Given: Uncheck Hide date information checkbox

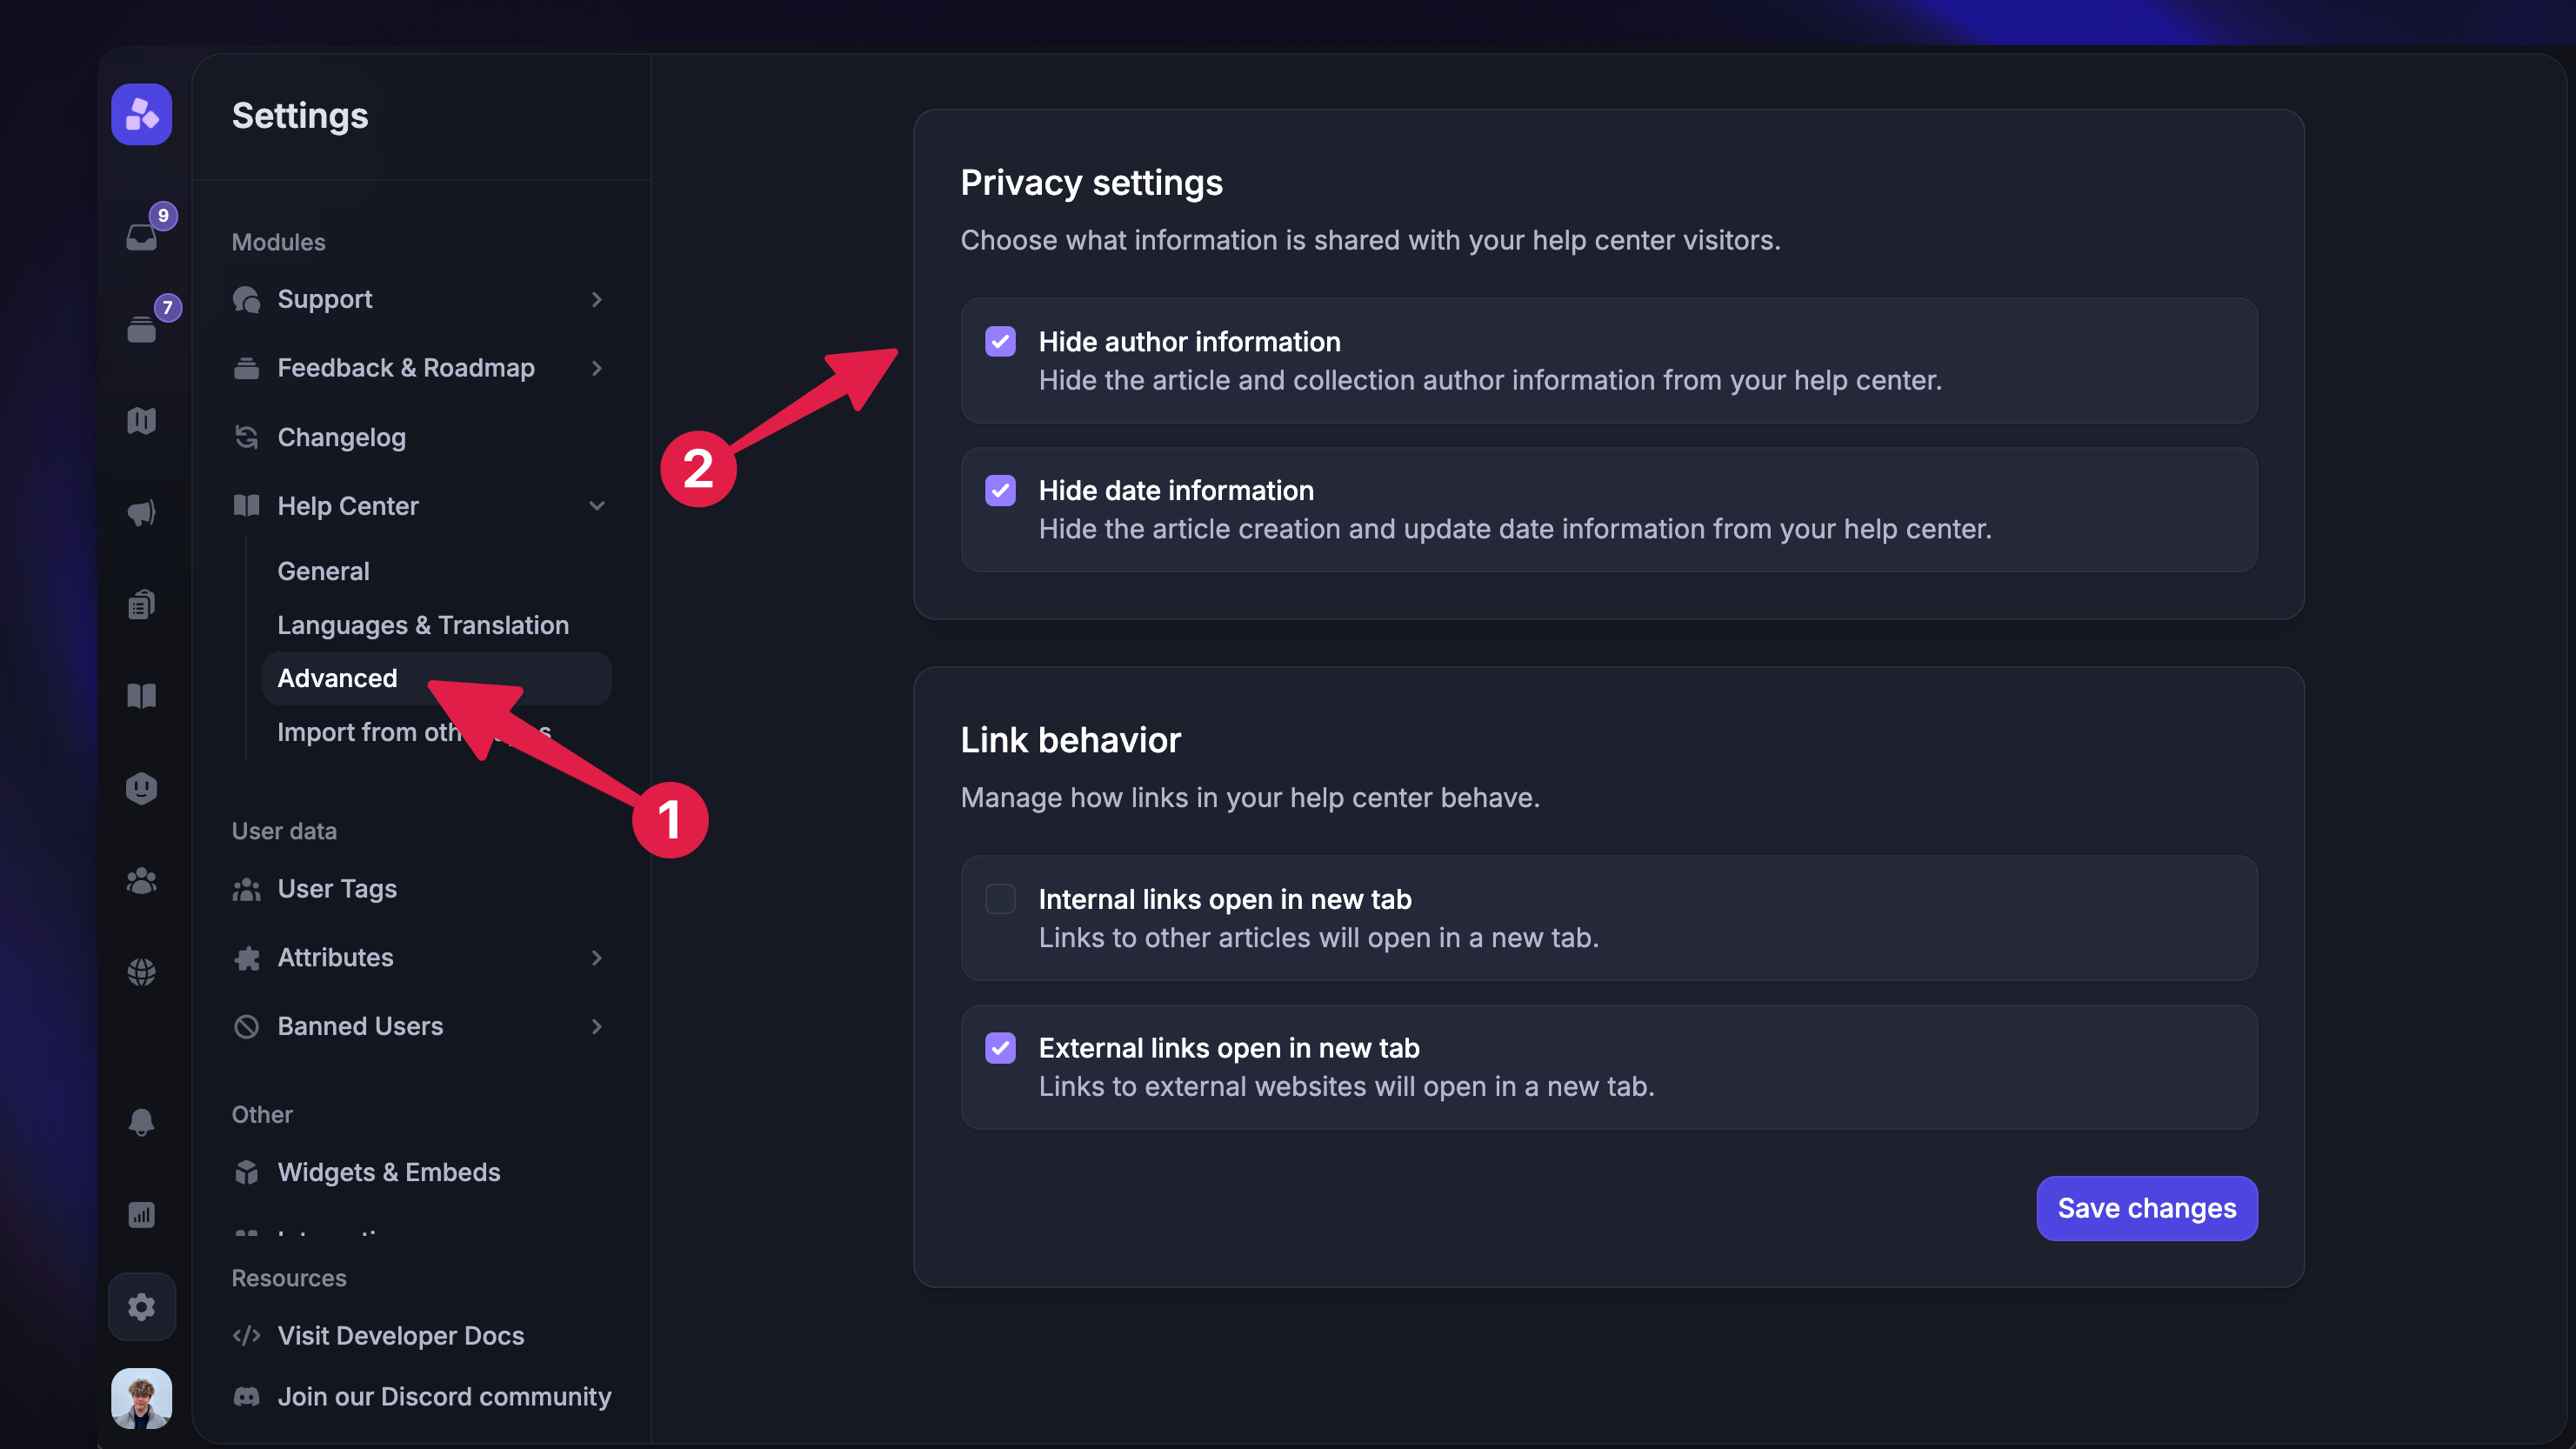Looking at the screenshot, I should [1000, 491].
